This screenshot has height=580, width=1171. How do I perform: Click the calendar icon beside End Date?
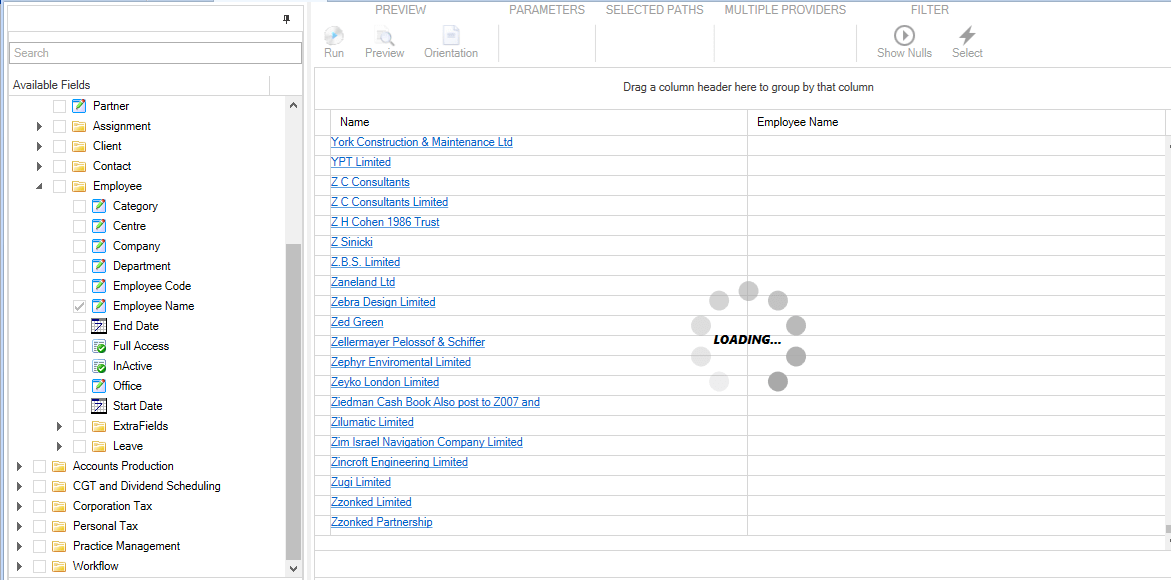click(x=99, y=325)
